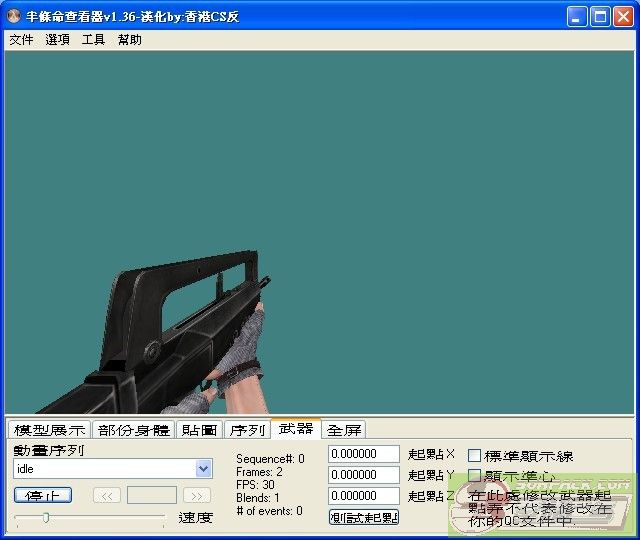Open the 幫助 menu
The image size is (640, 540).
point(129,40)
